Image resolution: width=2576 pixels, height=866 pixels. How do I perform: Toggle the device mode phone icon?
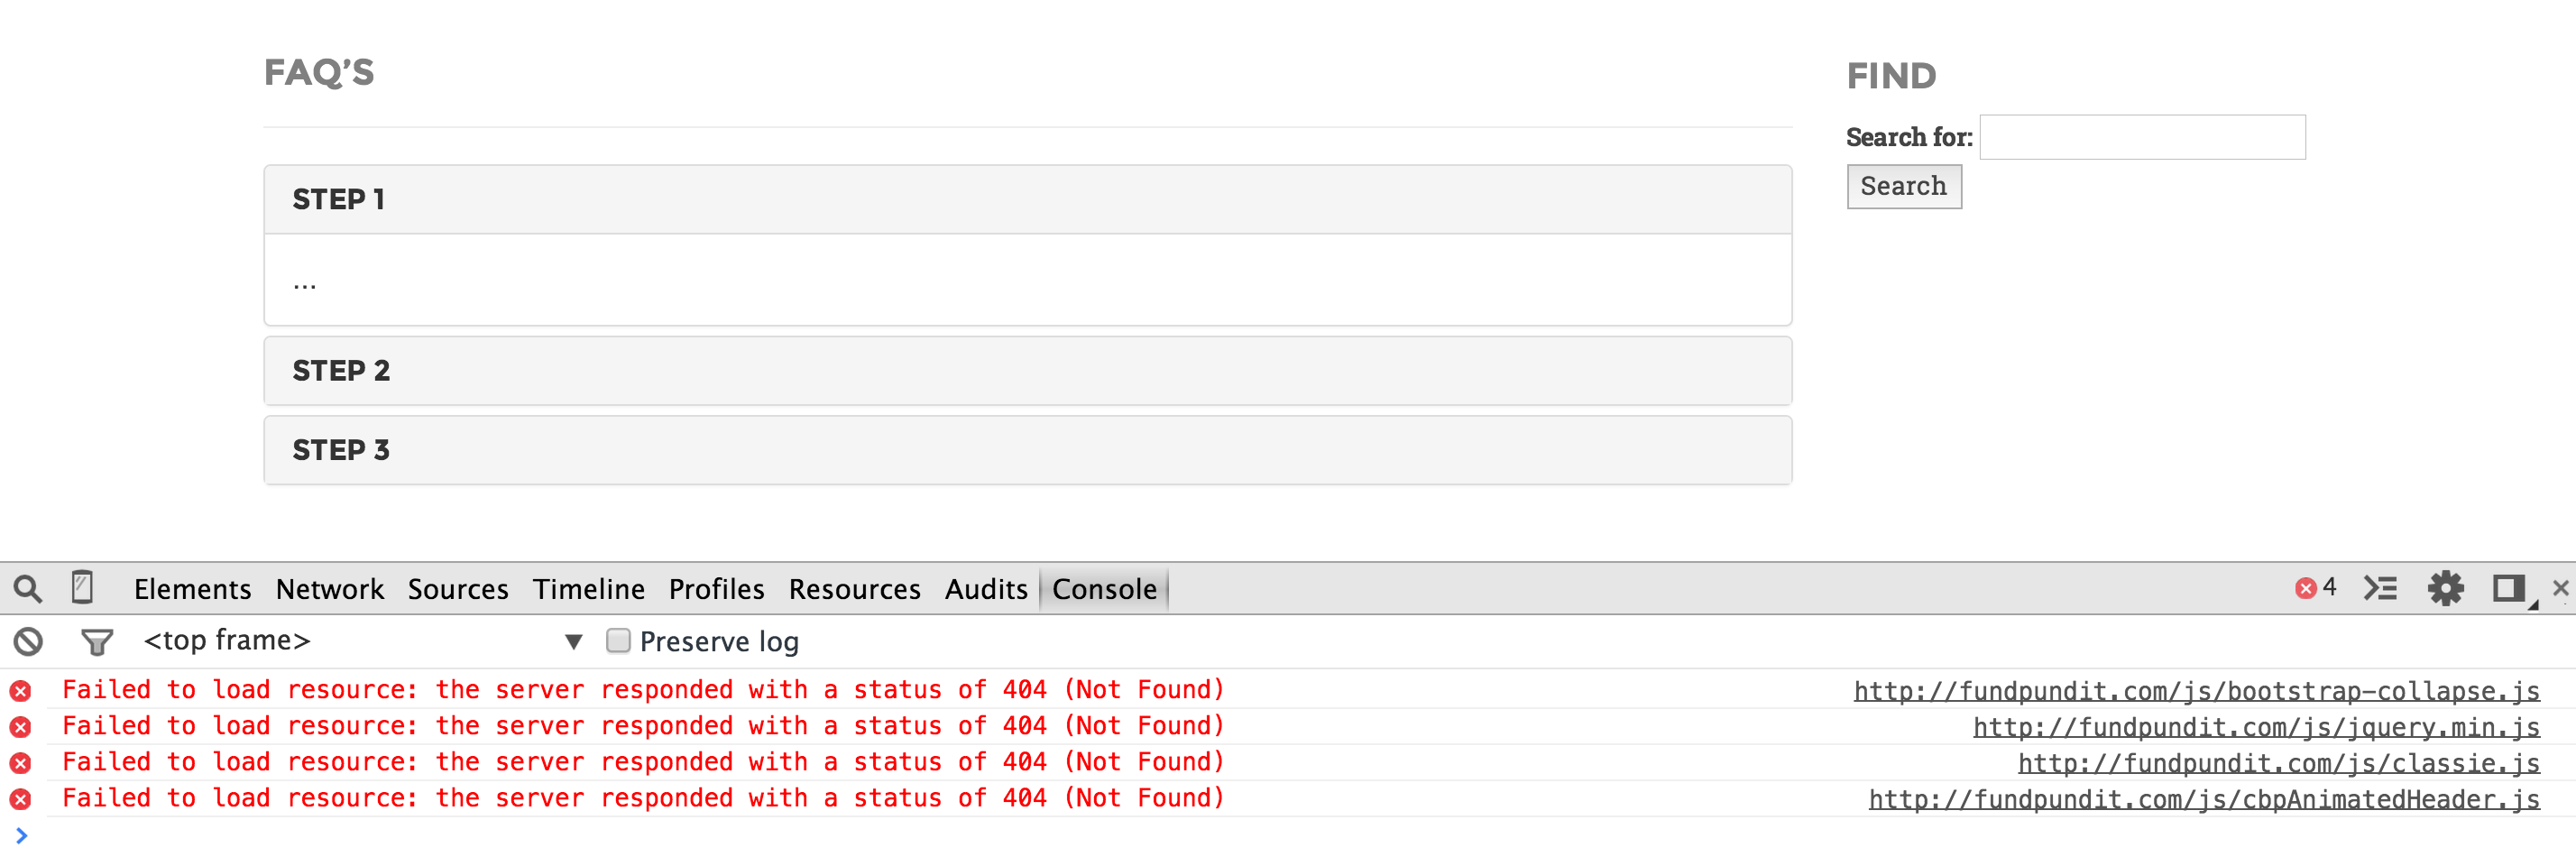(x=83, y=588)
